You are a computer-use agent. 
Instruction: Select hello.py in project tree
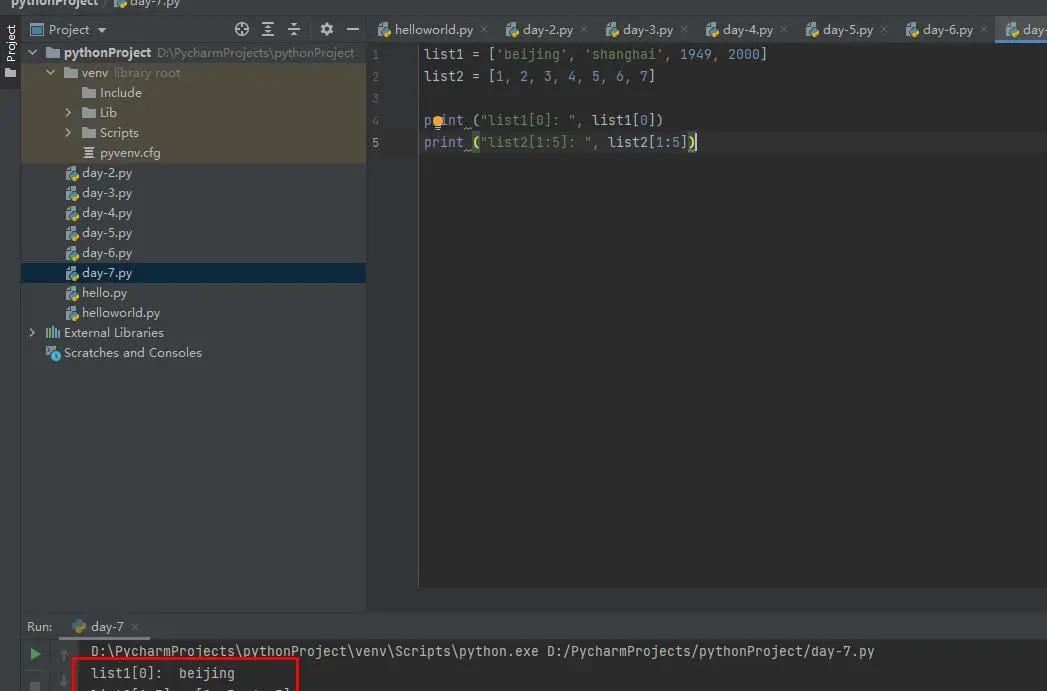pos(104,293)
